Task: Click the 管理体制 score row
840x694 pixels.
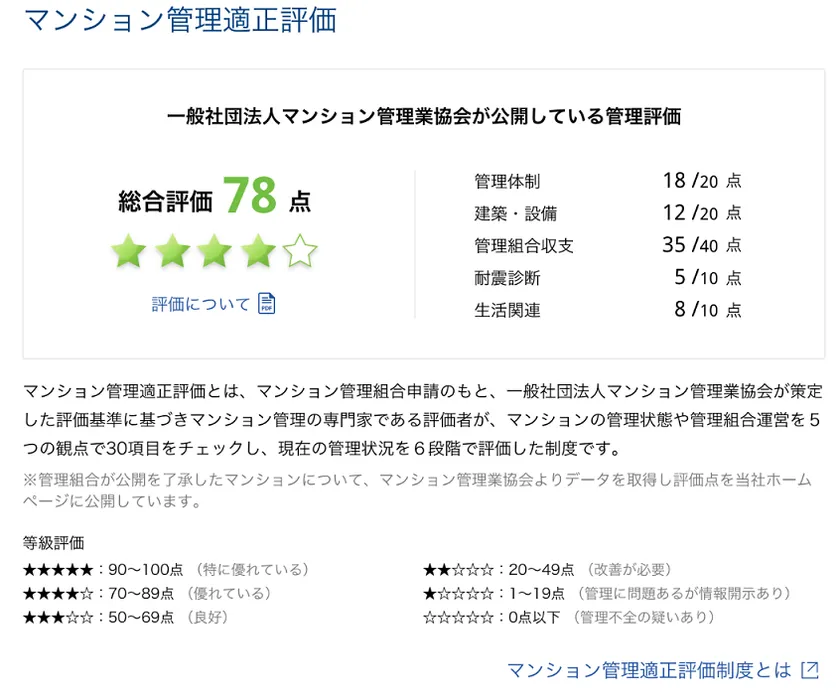Action: click(607, 181)
